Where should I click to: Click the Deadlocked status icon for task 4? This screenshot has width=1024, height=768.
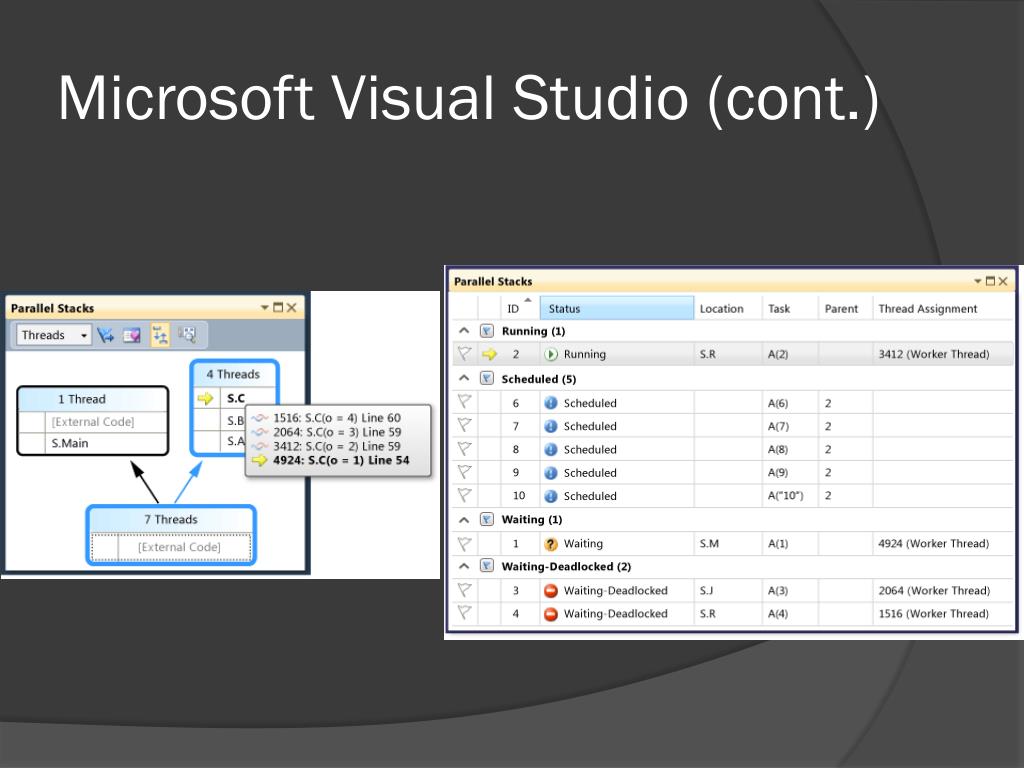coord(551,614)
